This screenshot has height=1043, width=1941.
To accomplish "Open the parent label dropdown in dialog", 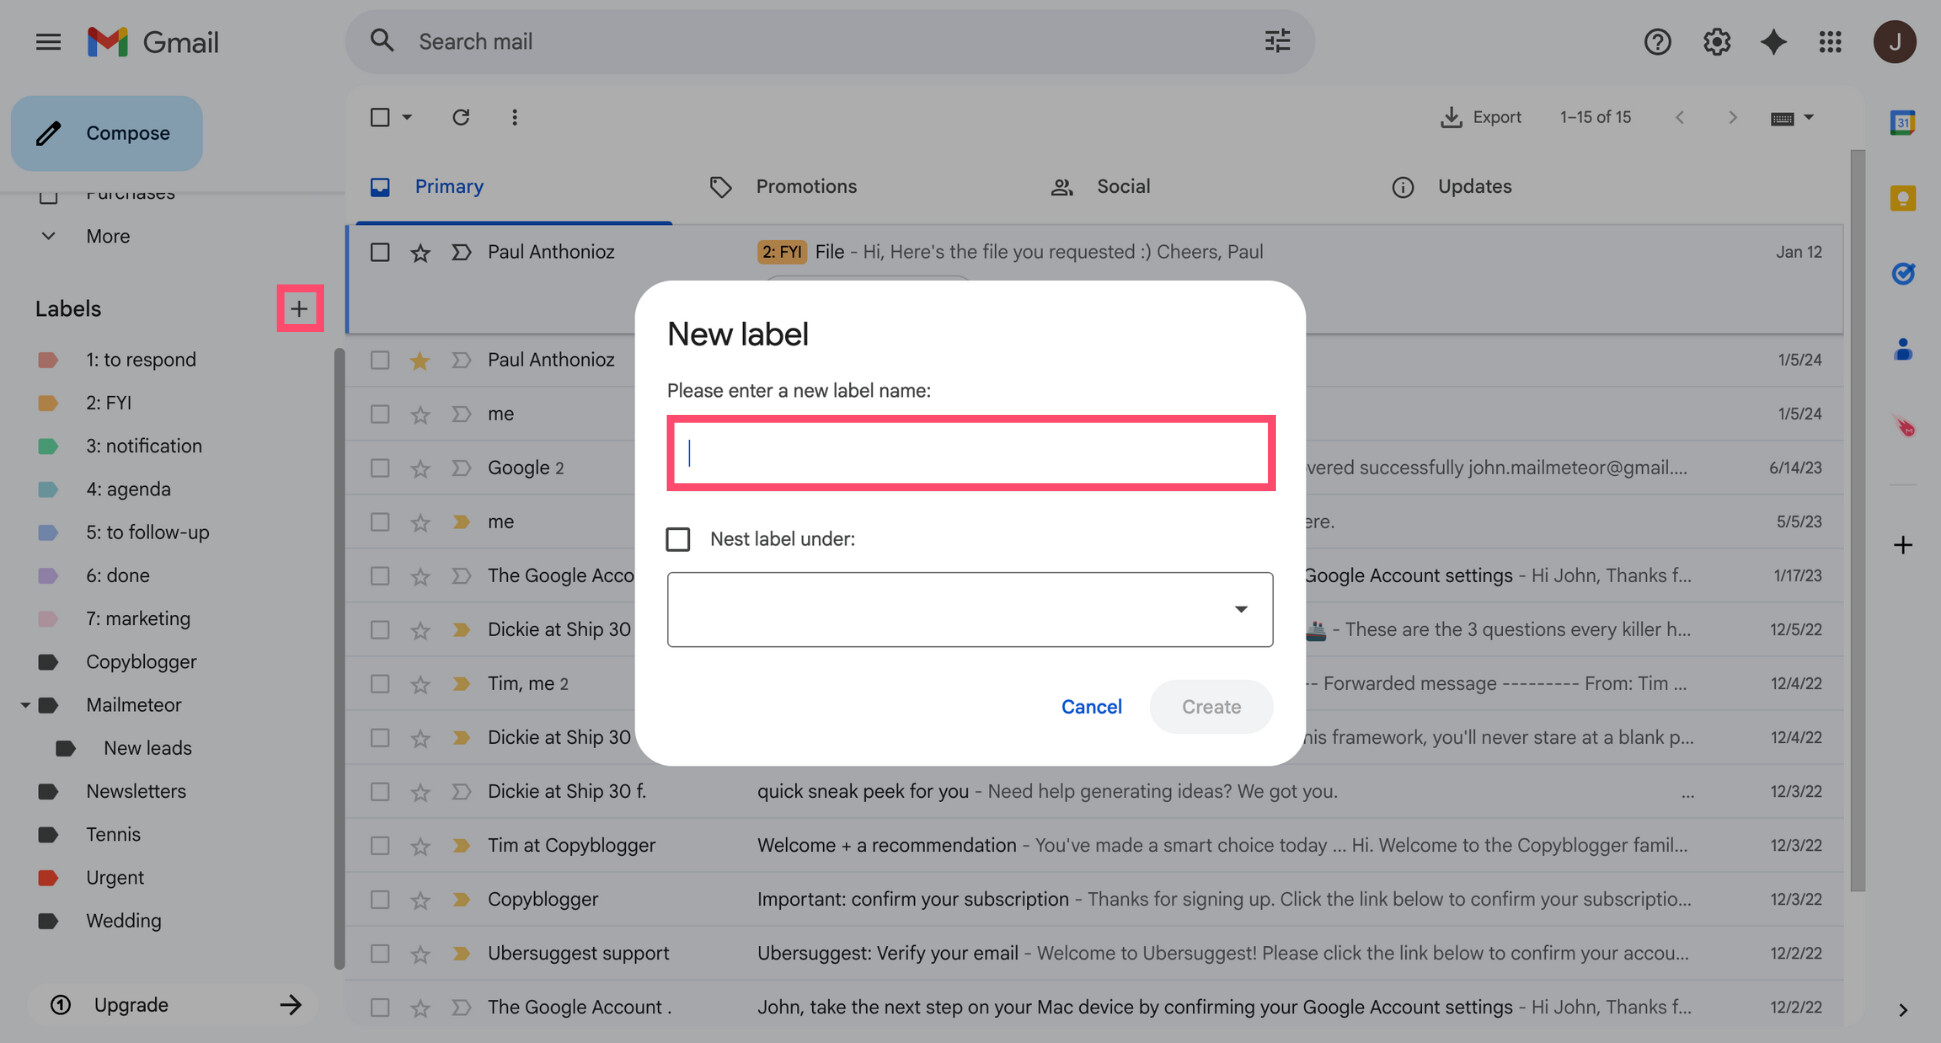I will coord(1240,609).
